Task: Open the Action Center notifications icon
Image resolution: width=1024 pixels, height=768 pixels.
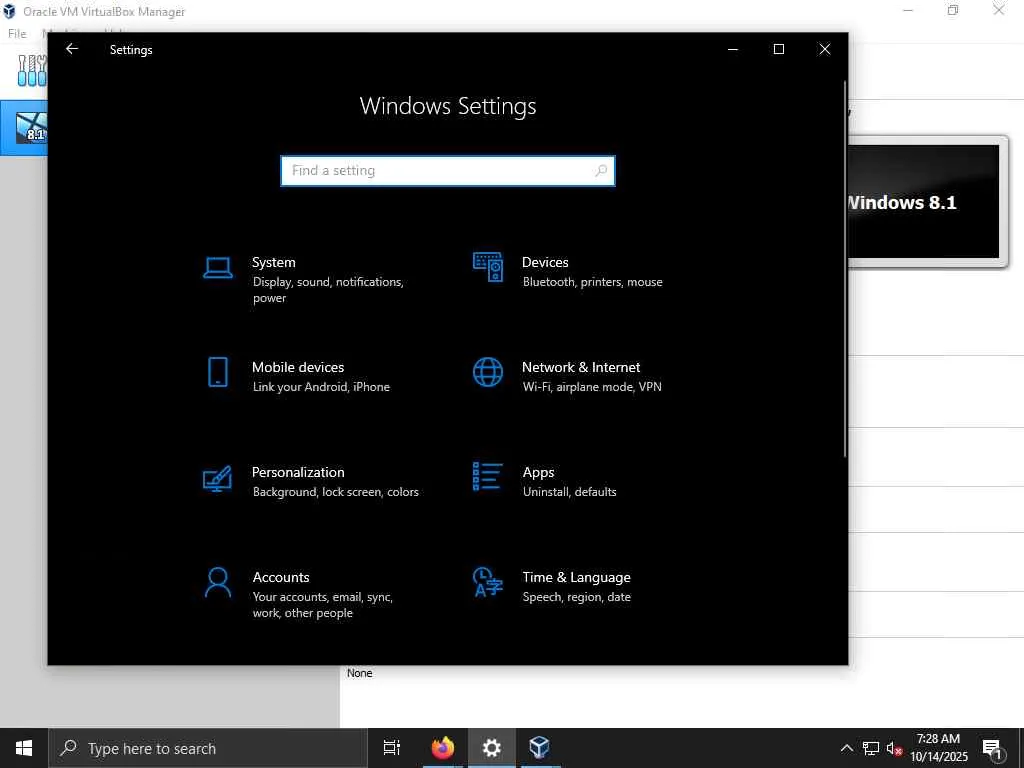Action: pyautogui.click(x=993, y=749)
